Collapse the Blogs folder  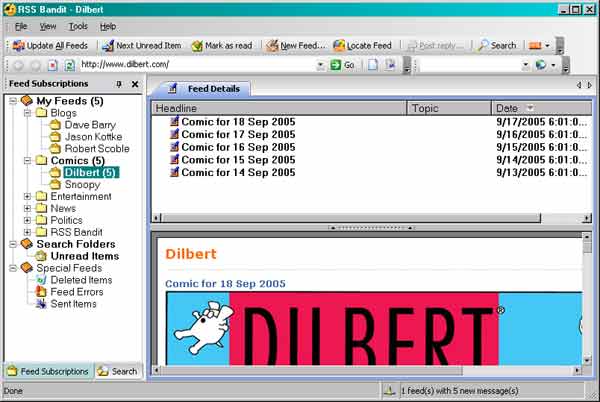(x=27, y=113)
